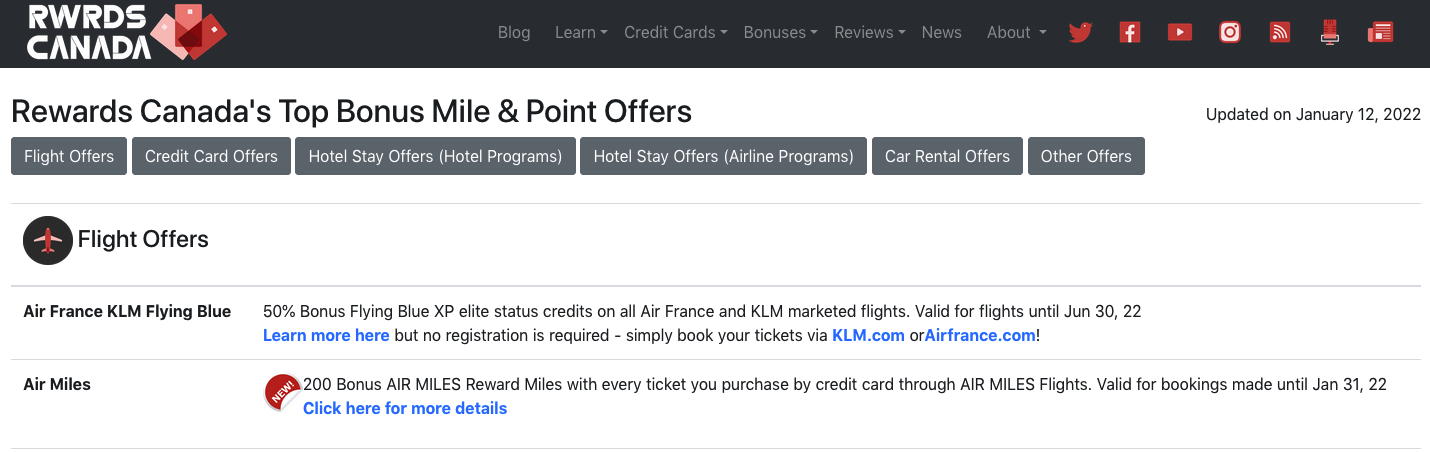The height and width of the screenshot is (453, 1430).
Task: Open the Twitter bird icon link
Action: coord(1079,32)
